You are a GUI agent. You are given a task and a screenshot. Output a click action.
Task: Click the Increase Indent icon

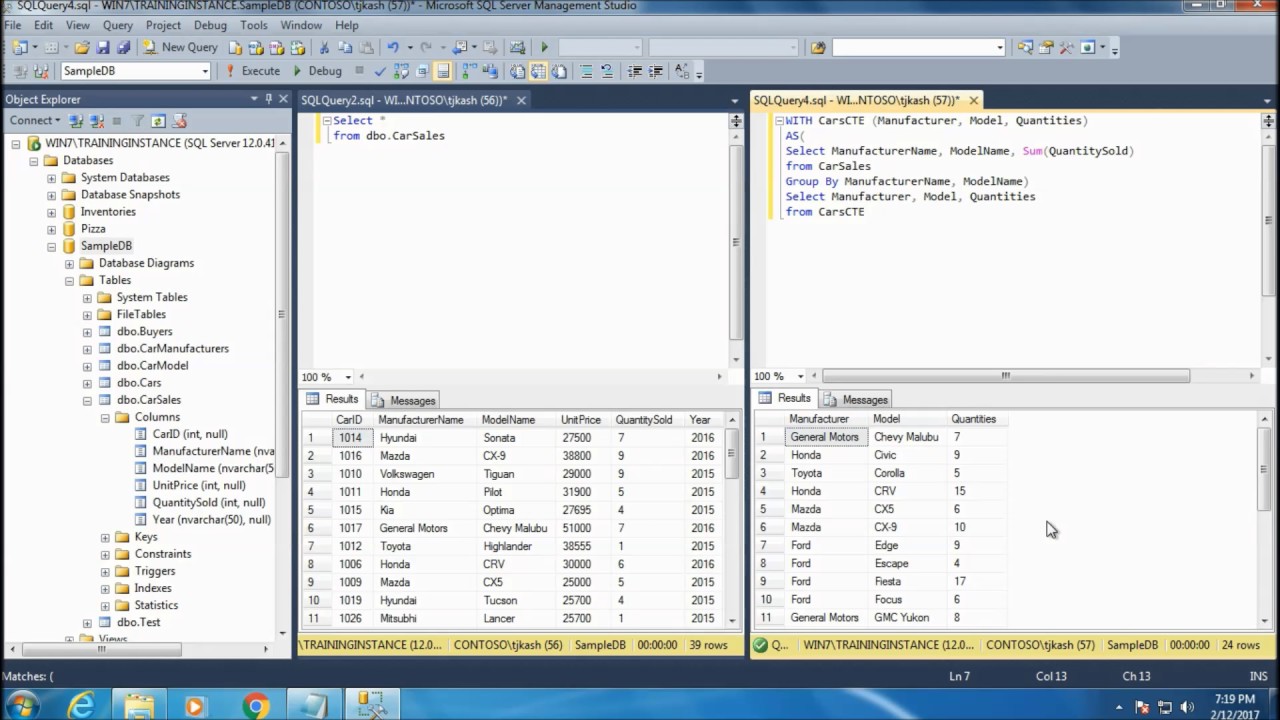[x=656, y=71]
